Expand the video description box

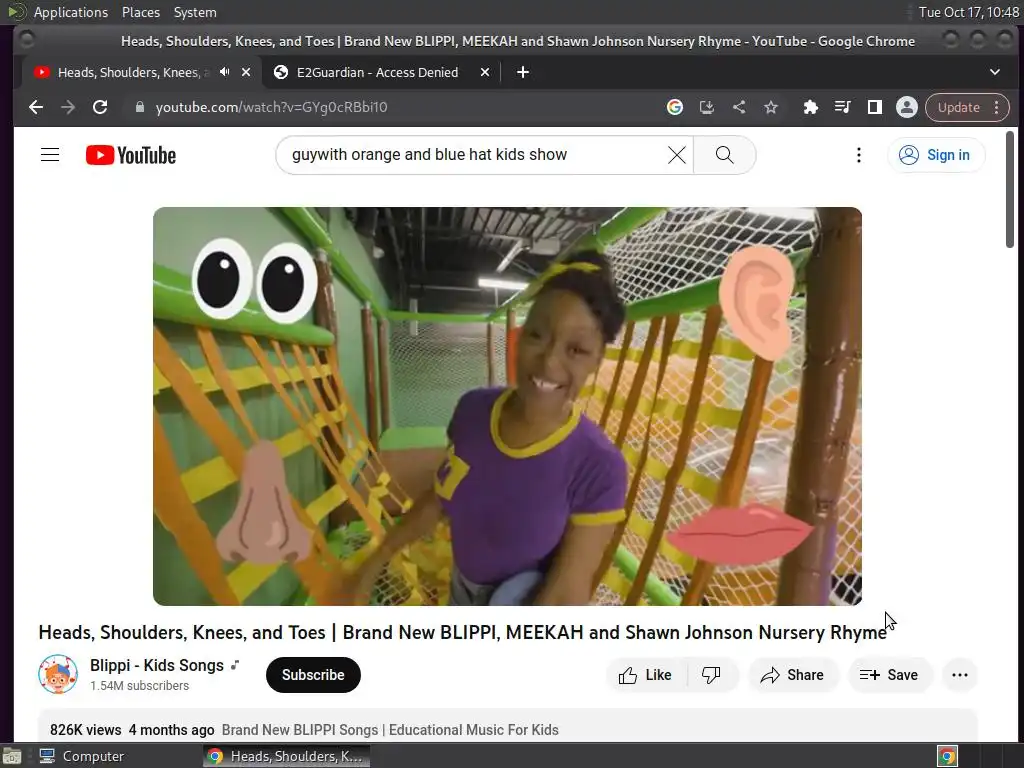click(x=507, y=726)
